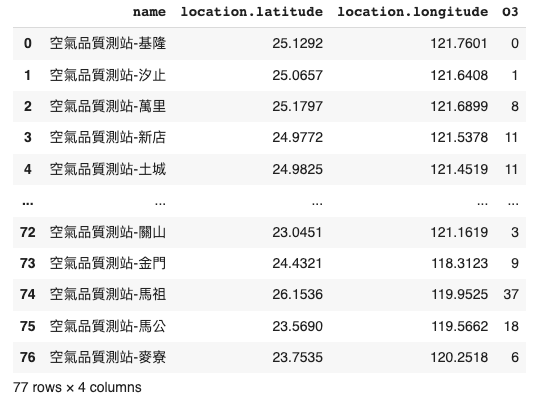Click station name 空氣品質測站-汐止
The width and height of the screenshot is (534, 396).
[108, 75]
